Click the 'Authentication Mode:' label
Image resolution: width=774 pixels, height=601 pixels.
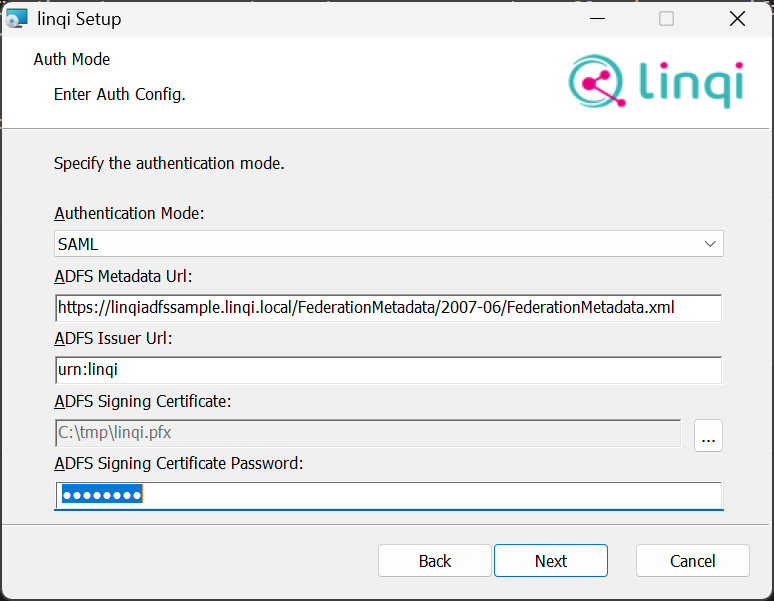tap(129, 213)
